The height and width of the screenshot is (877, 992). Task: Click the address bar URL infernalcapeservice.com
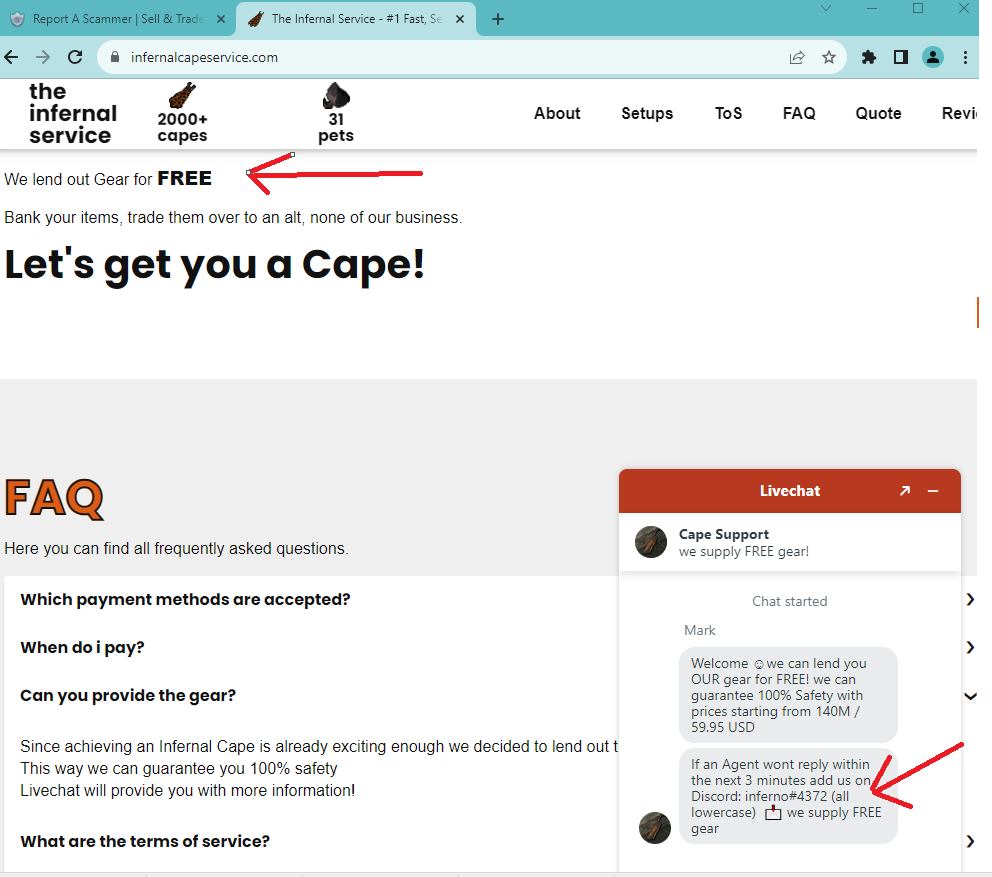(204, 58)
